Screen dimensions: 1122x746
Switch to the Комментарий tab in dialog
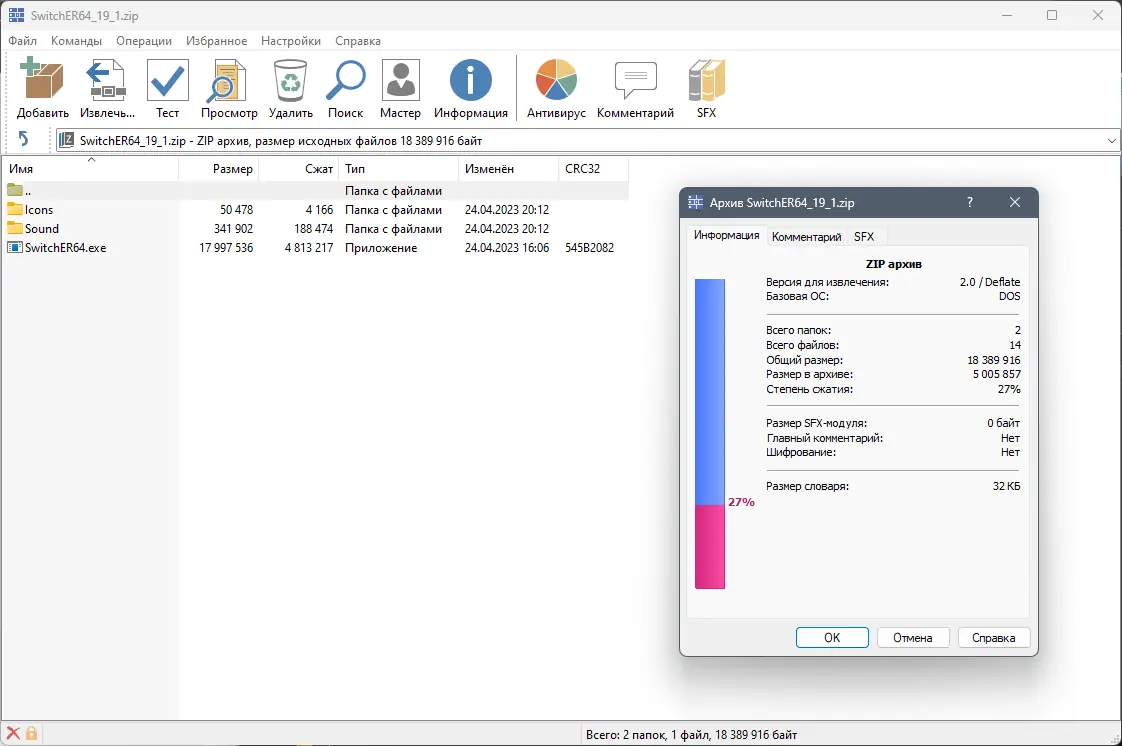tap(806, 237)
